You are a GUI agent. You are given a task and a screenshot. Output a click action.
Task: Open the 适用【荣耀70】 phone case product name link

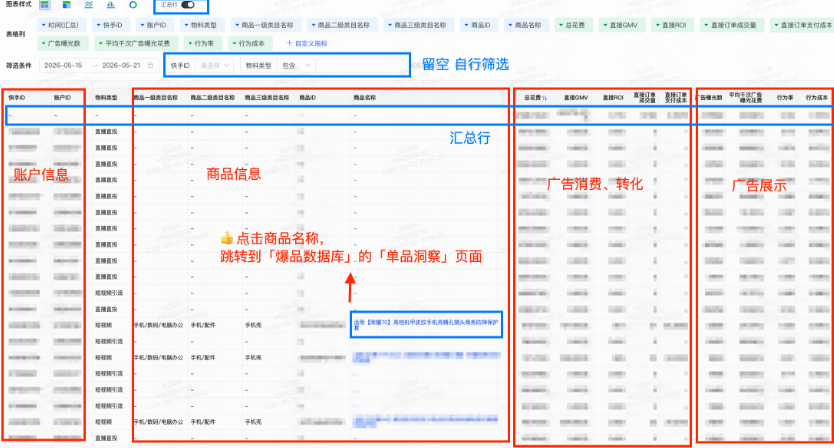pos(426,325)
